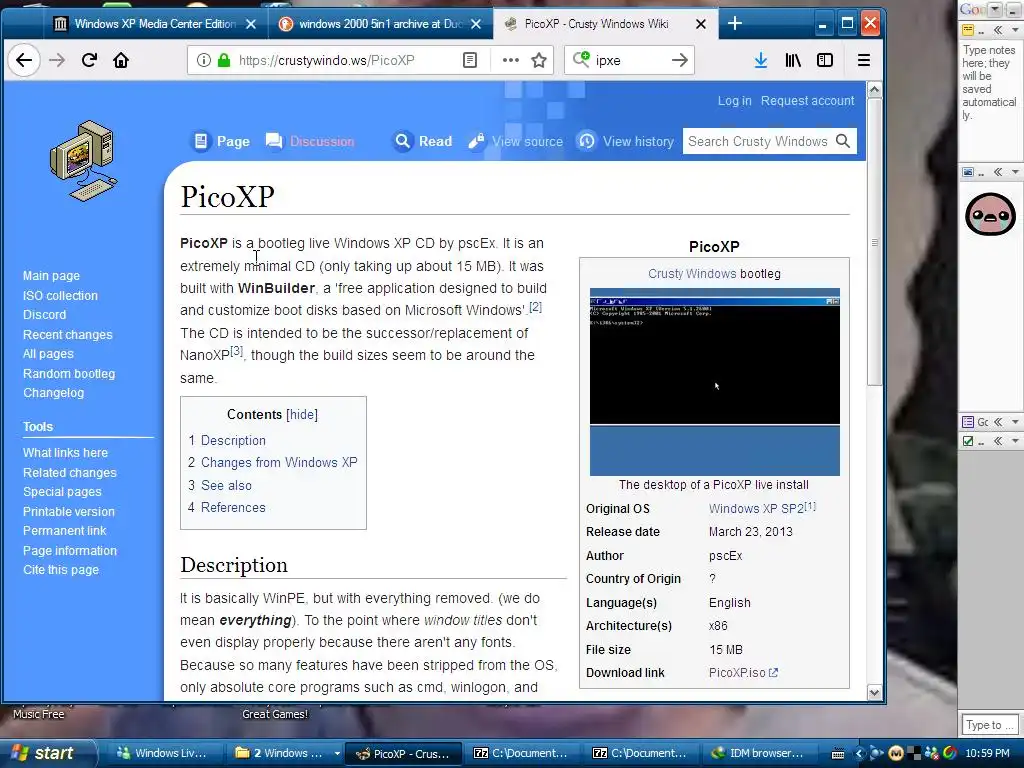Click the search engine icon in search bar

(581, 59)
